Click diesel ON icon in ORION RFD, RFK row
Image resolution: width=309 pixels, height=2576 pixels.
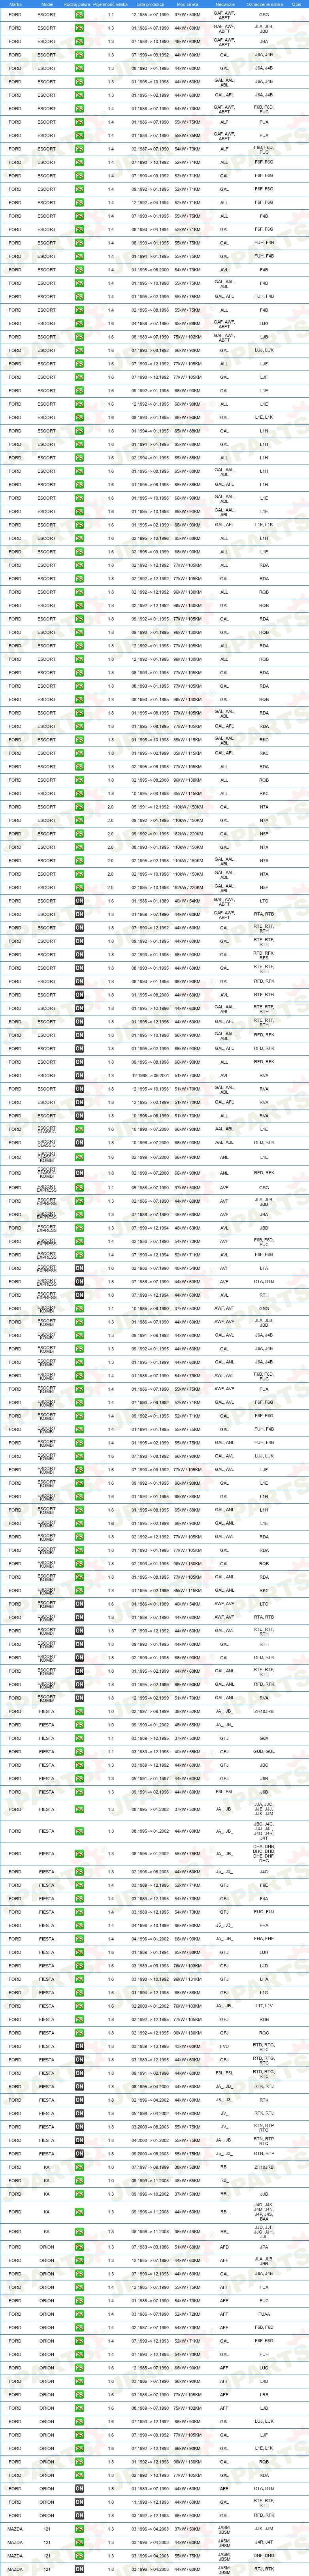click(x=79, y=2515)
